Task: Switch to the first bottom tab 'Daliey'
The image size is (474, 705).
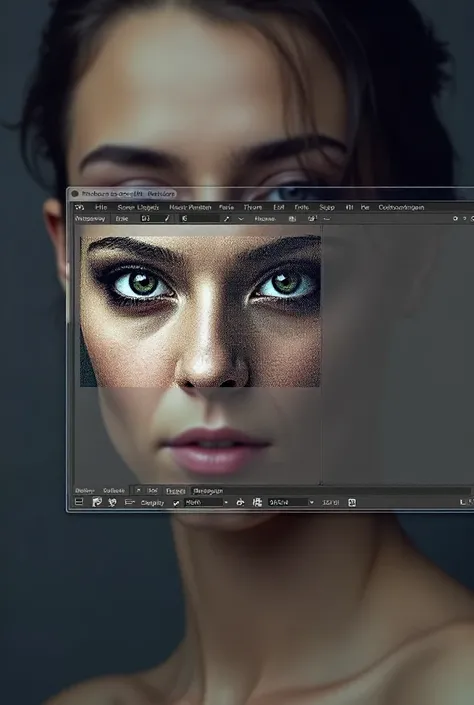Action: (x=85, y=491)
